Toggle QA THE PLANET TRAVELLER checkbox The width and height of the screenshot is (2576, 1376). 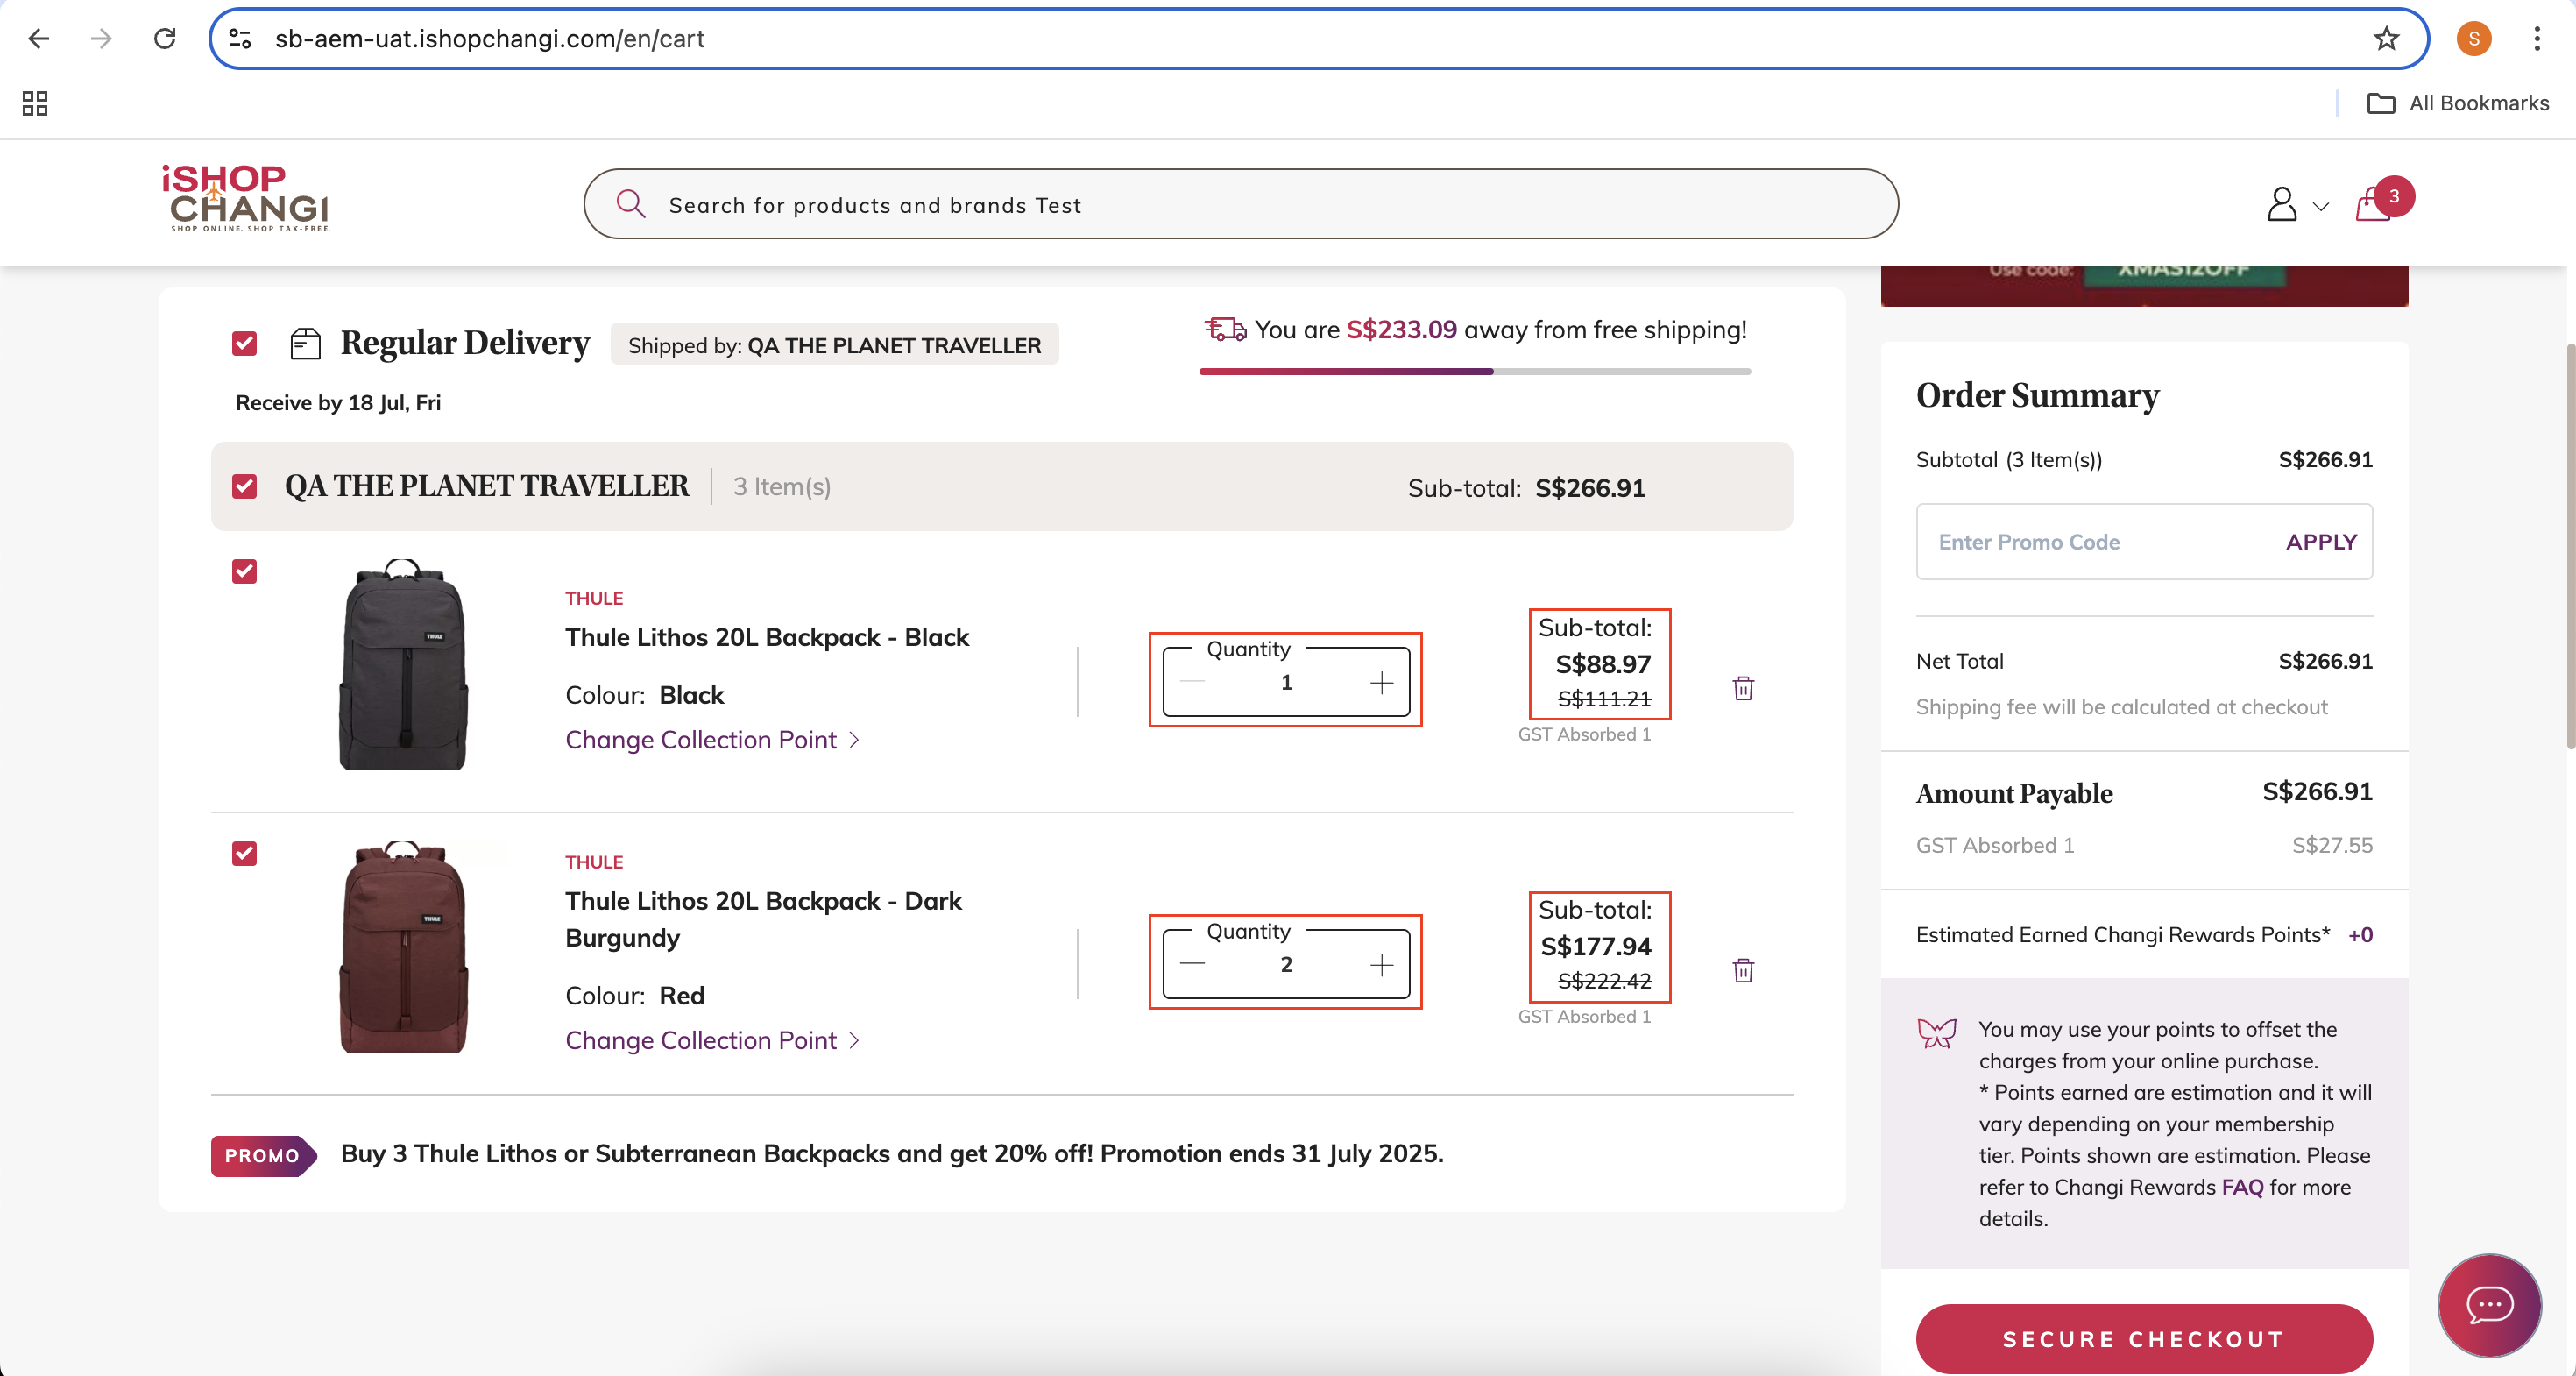(x=244, y=486)
